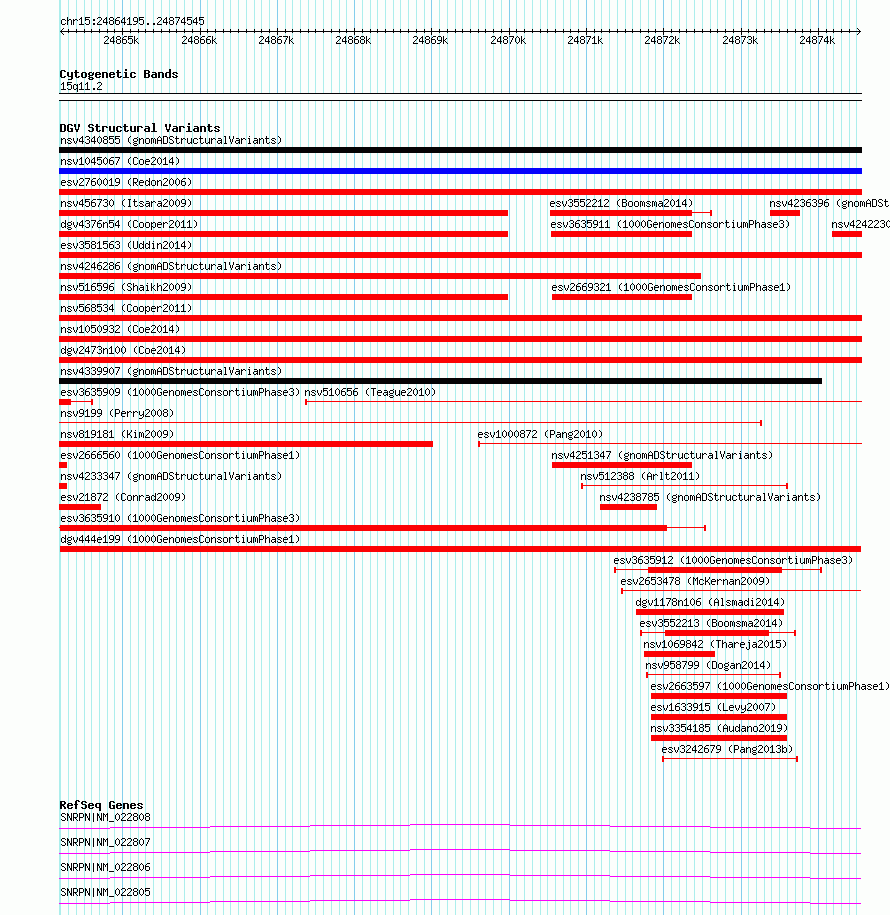
Task: Open esv3552213 (Boomsma2014) label
Action: pyautogui.click(x=711, y=623)
